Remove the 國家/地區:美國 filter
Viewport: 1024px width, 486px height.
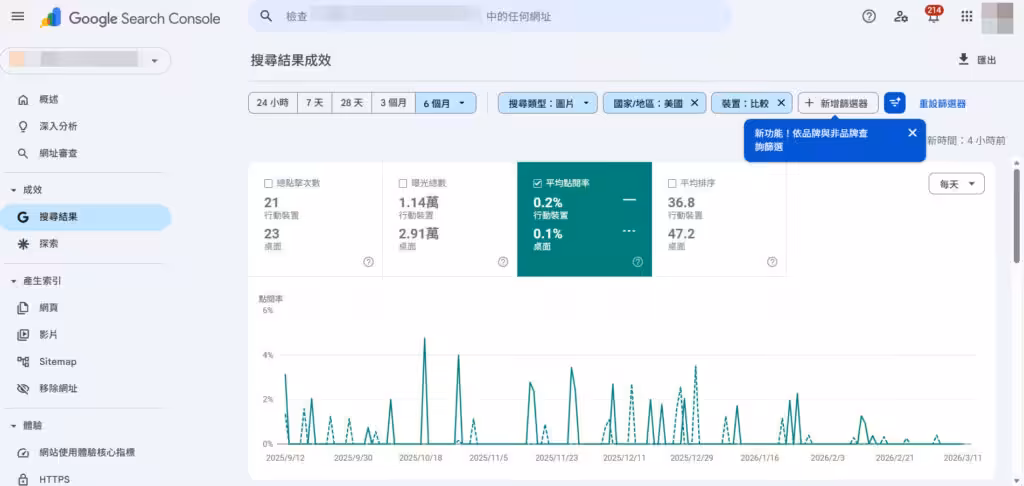tap(694, 103)
